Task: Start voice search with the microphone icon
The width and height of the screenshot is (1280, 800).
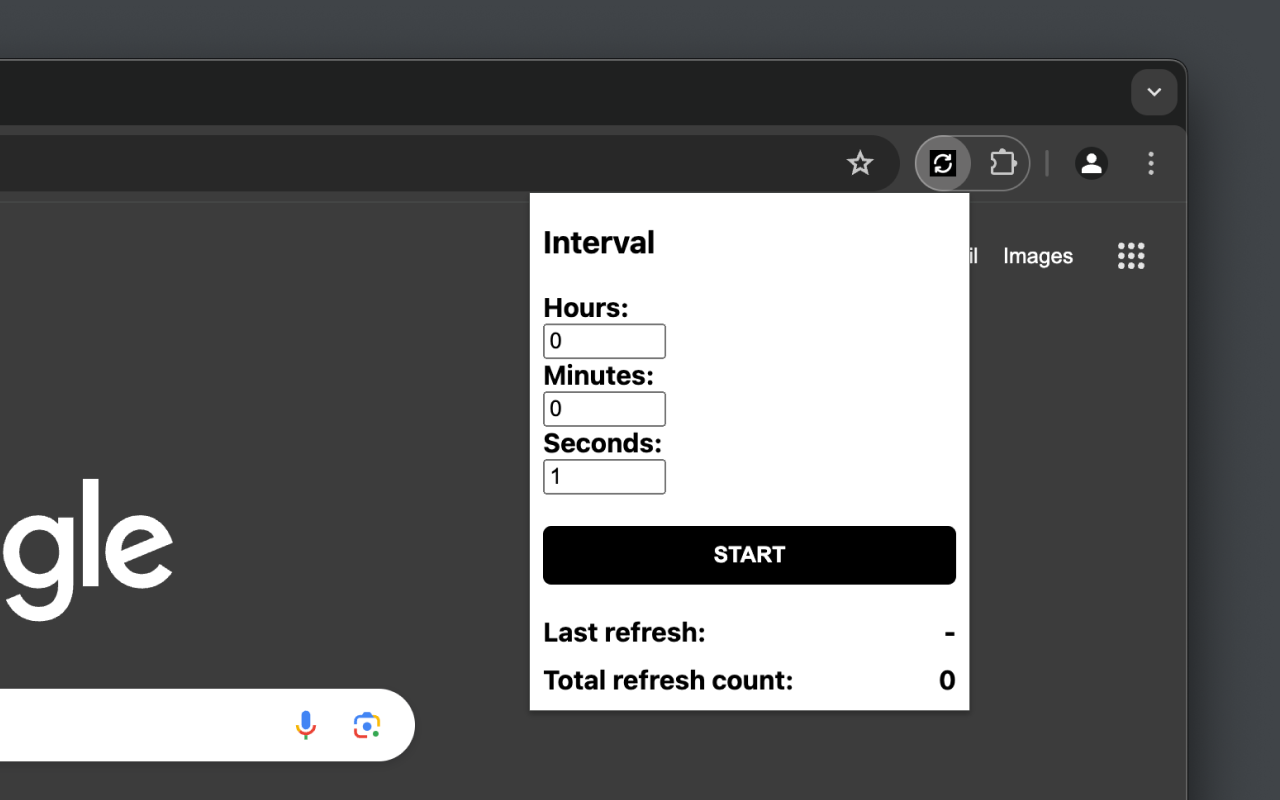Action: [x=306, y=725]
